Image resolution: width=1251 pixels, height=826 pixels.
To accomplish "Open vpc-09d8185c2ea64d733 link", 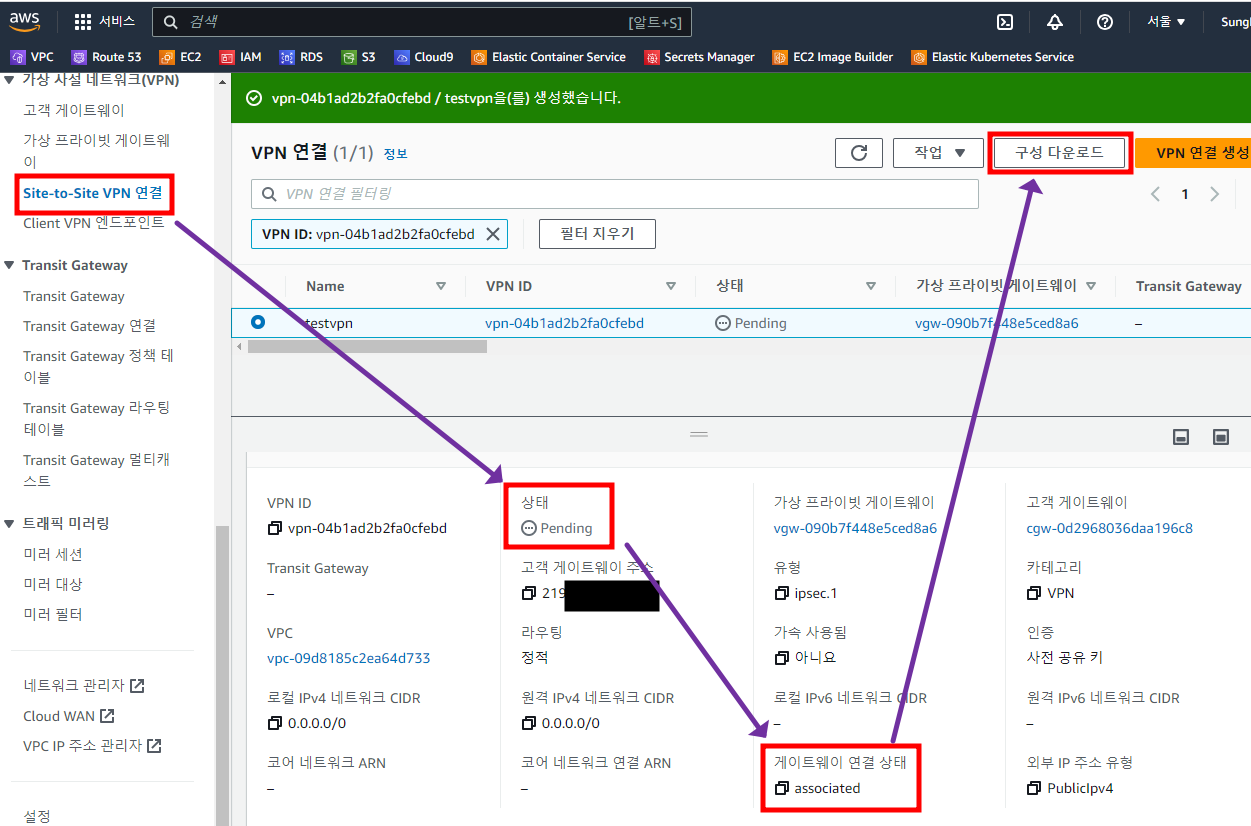I will click(349, 658).
